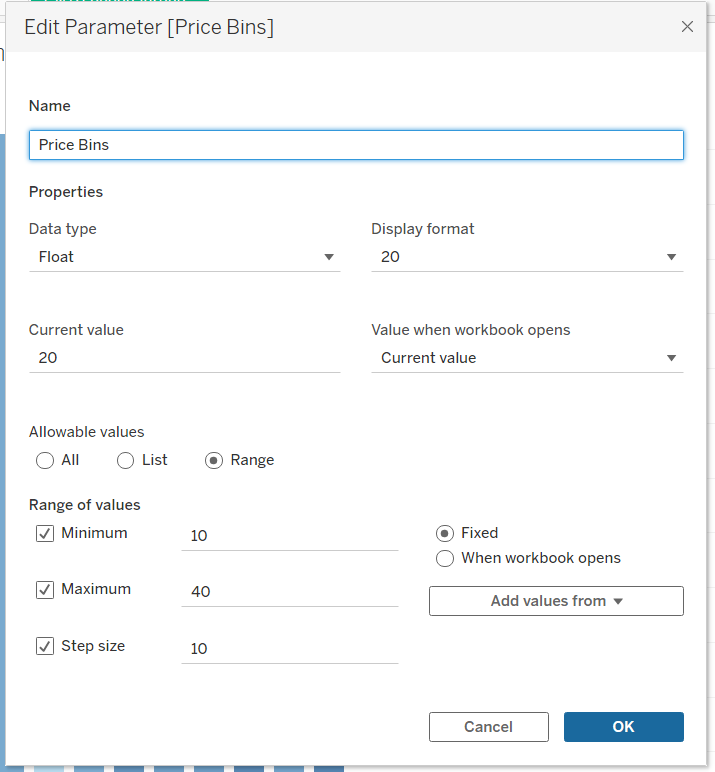715x772 pixels.
Task: Select the List allowable values option
Action: tap(126, 461)
